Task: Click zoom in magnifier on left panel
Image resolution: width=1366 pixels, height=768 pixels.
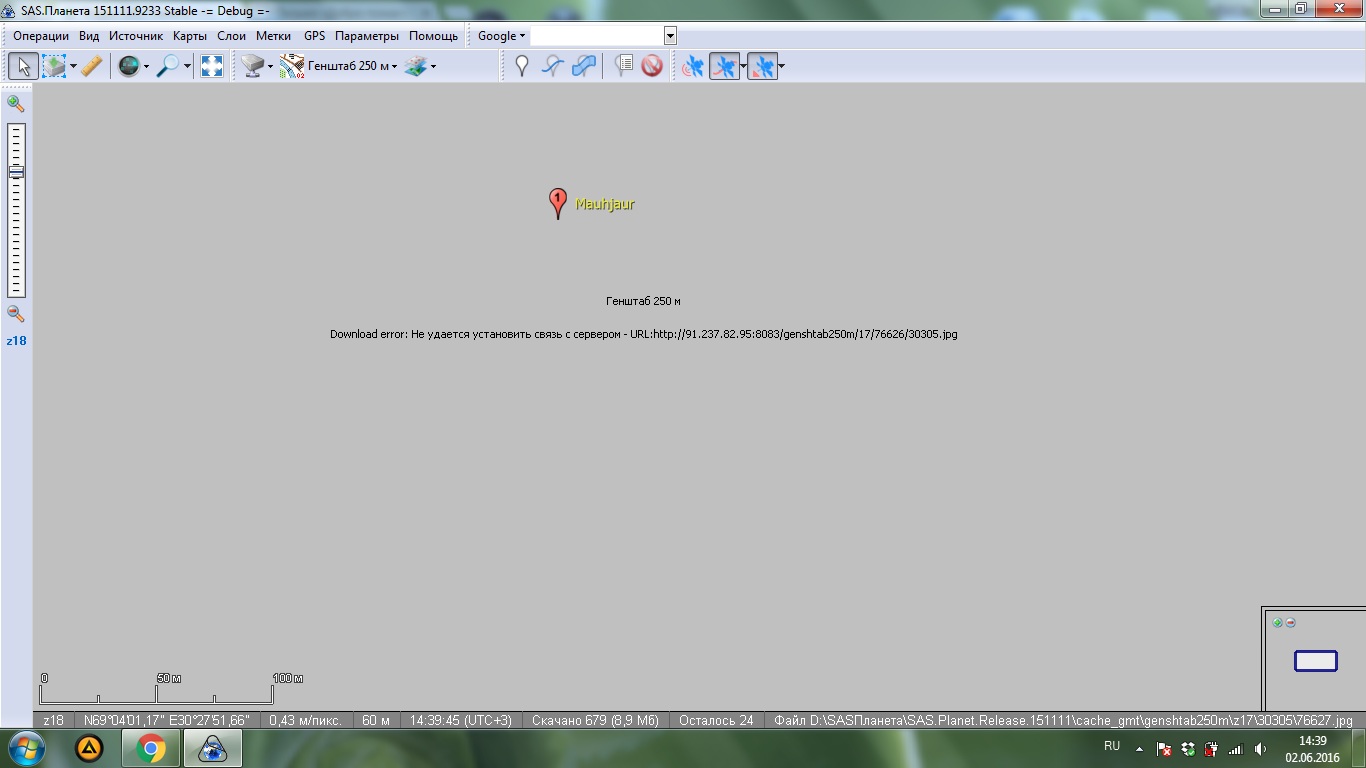Action: 16,103
